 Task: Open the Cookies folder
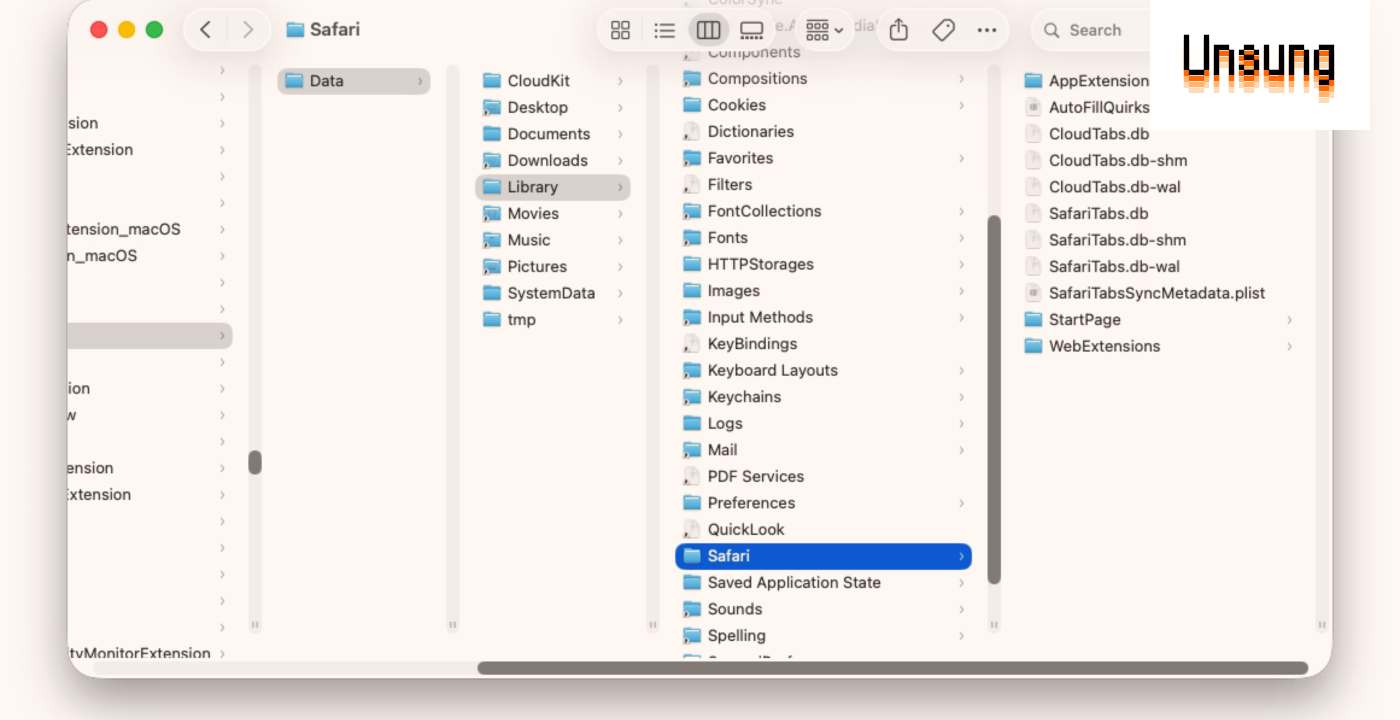click(x=736, y=105)
